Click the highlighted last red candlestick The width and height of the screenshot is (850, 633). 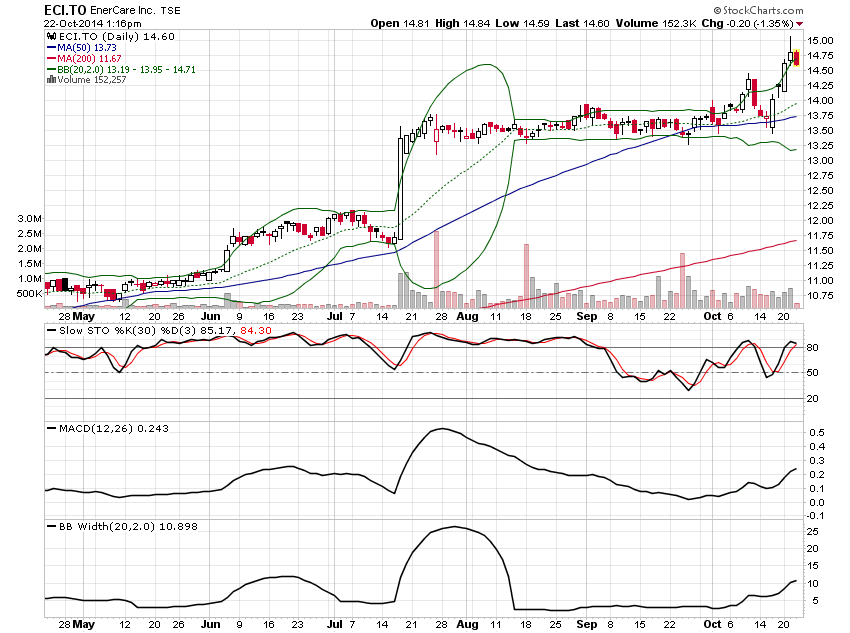(796, 57)
